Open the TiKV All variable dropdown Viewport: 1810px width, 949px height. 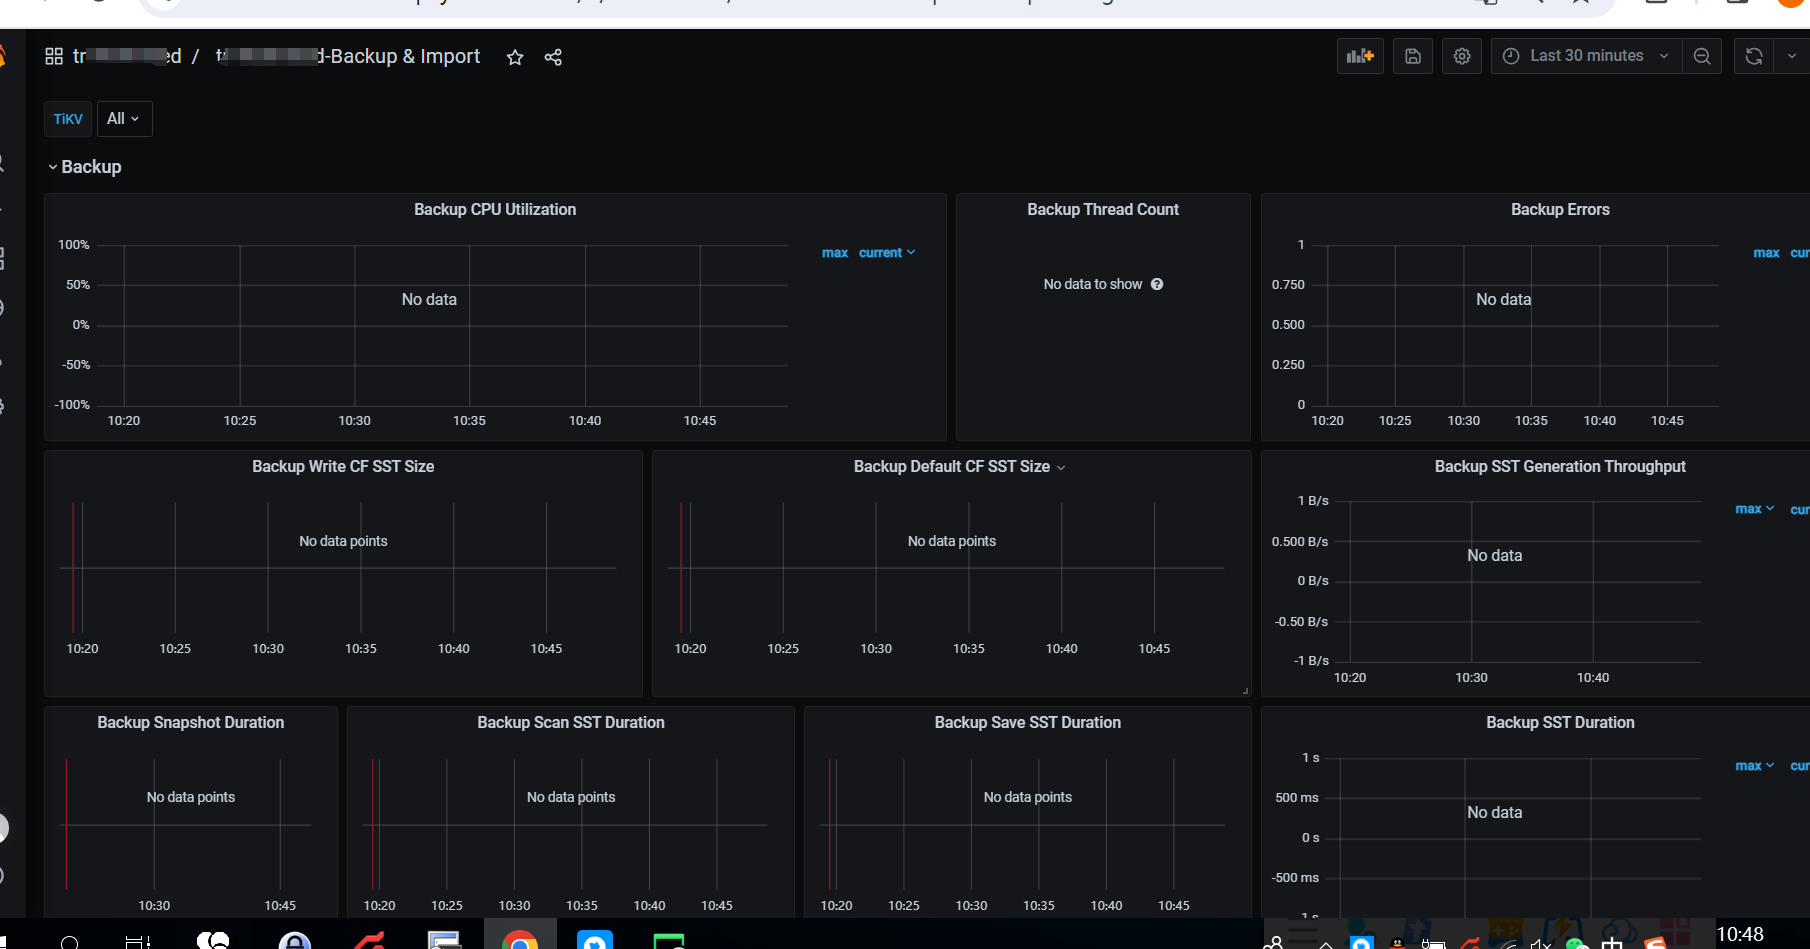point(124,119)
